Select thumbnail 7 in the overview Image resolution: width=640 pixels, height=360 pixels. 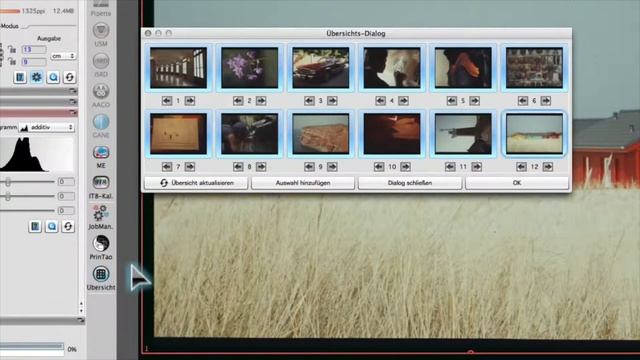(x=178, y=134)
